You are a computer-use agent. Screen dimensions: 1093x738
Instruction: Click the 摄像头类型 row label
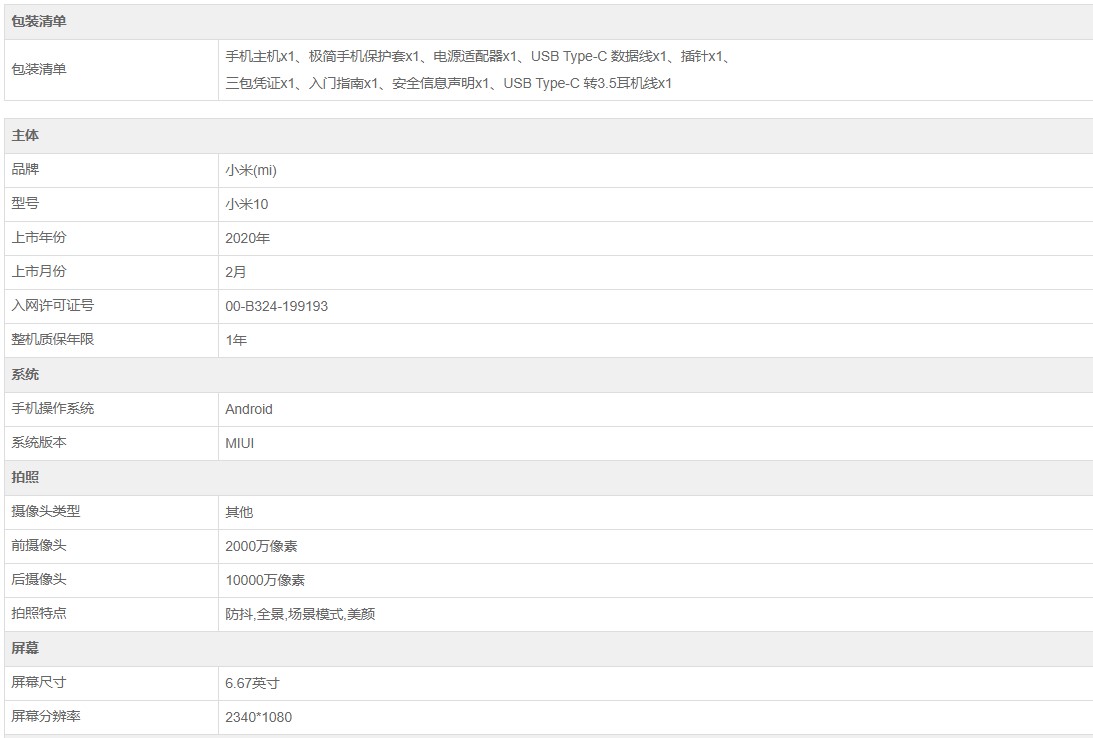46,511
